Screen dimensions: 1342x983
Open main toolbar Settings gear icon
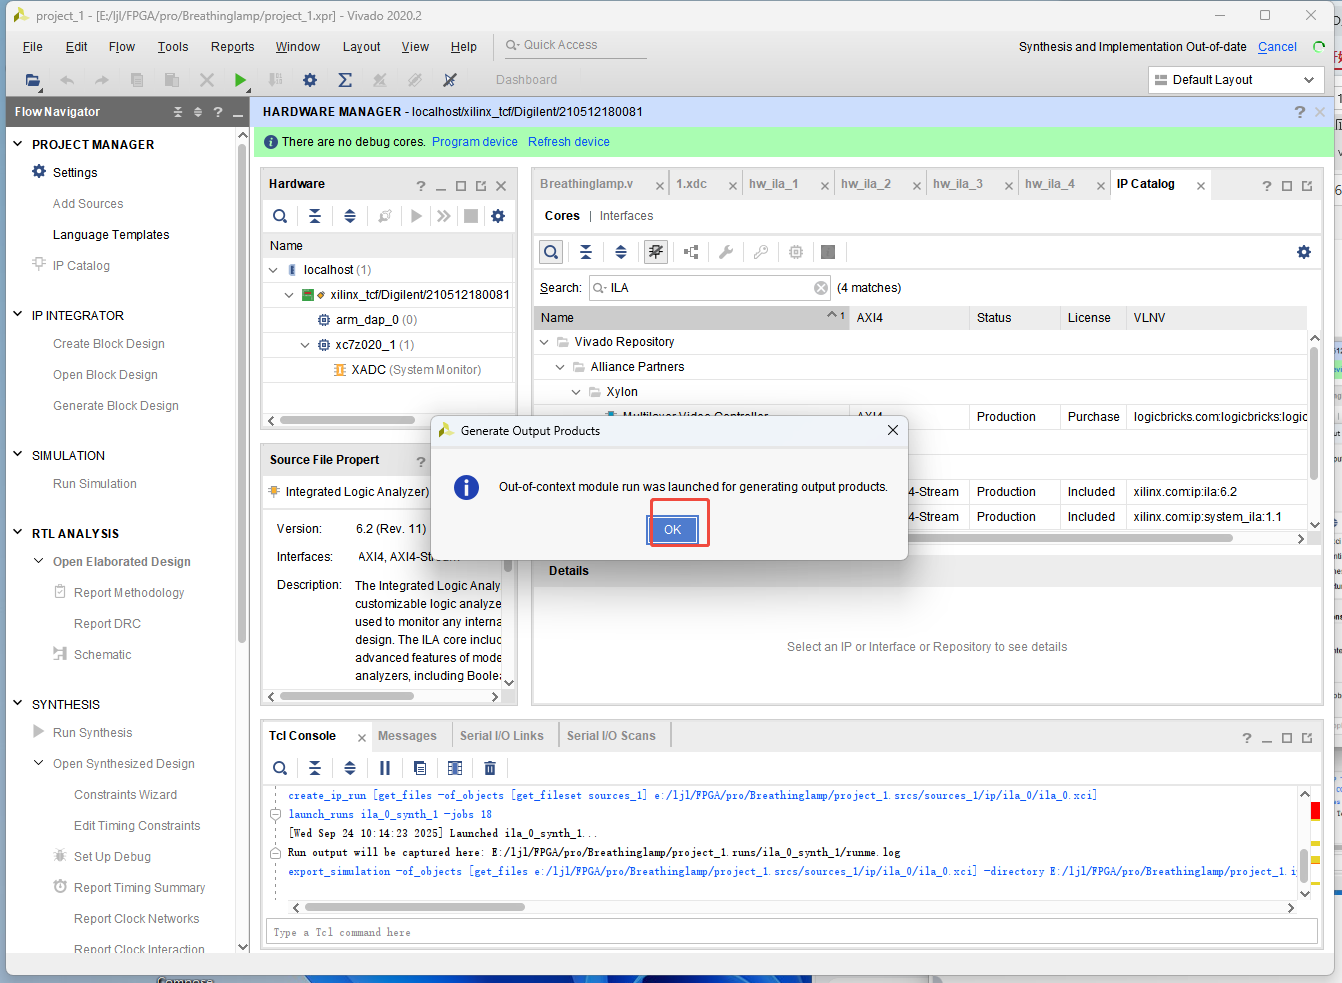[x=310, y=80]
